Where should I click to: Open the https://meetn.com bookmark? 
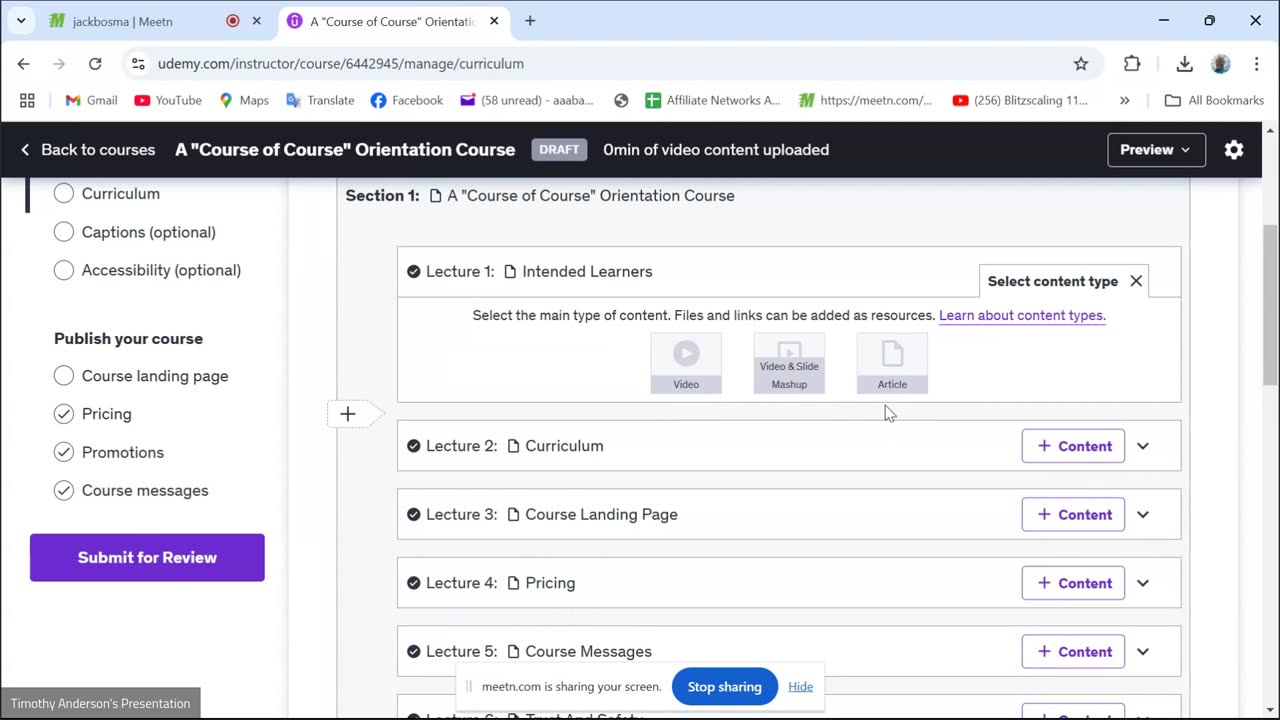pyautogui.click(x=866, y=100)
